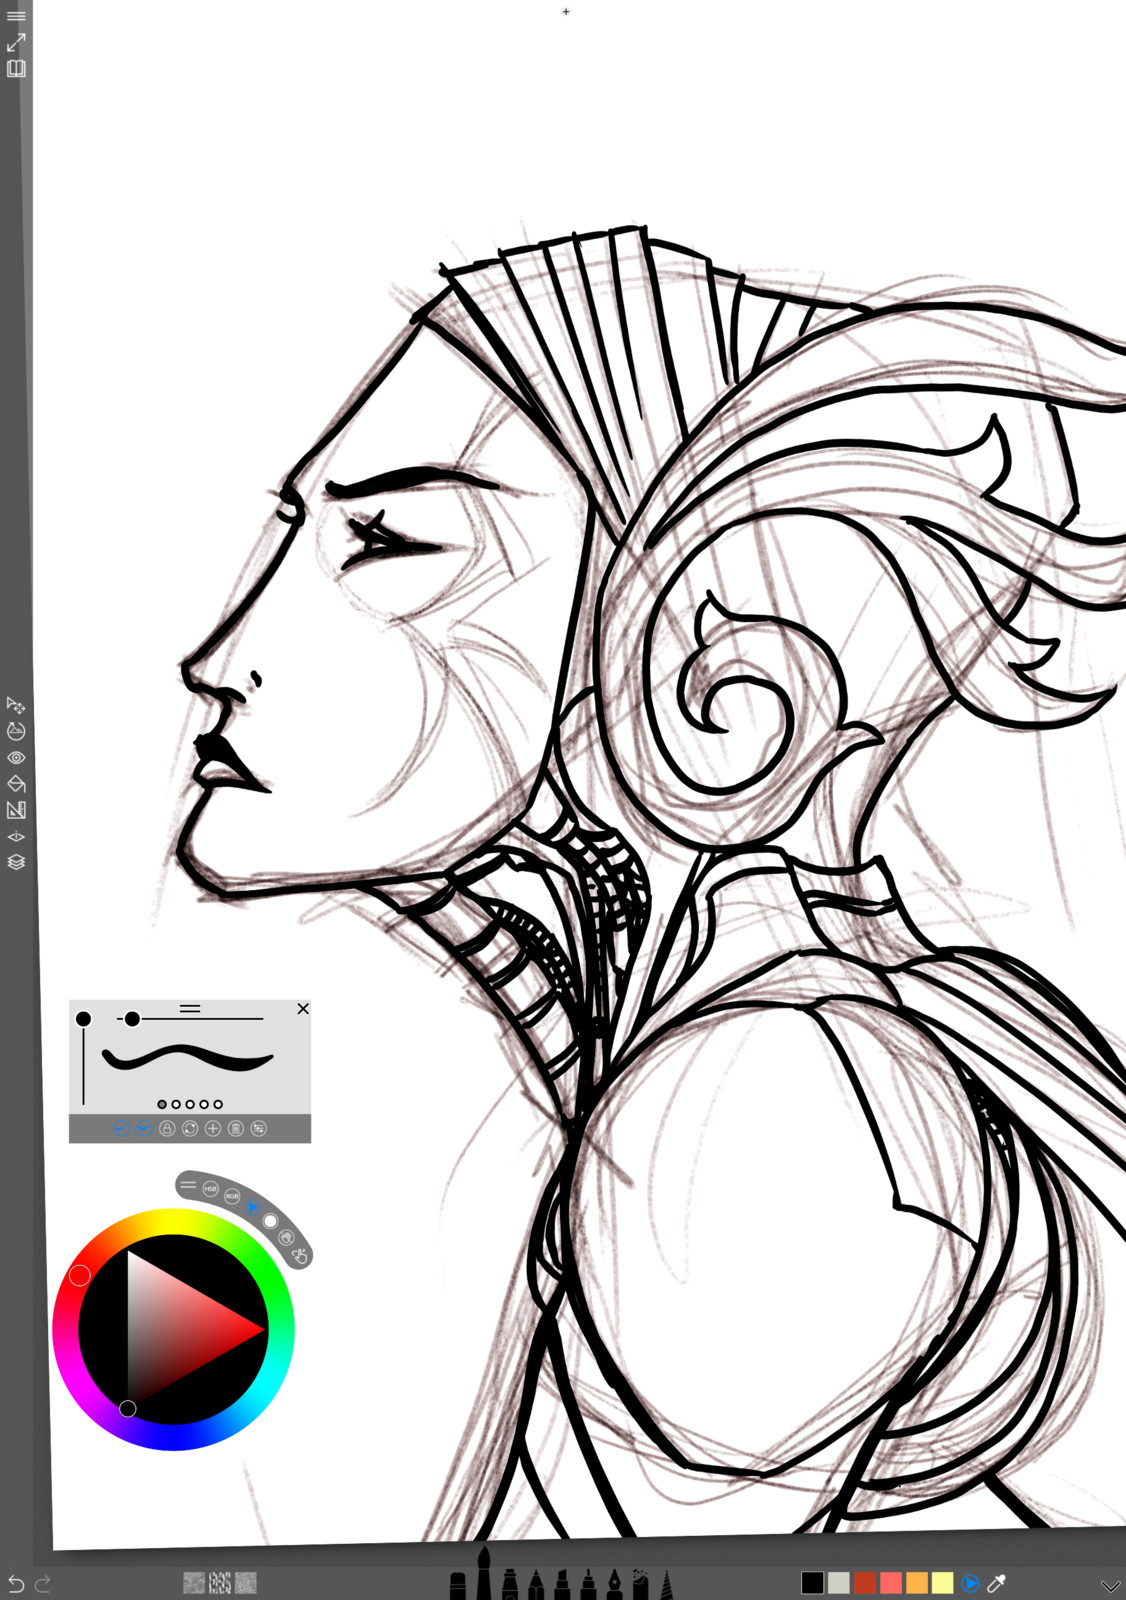Select the first texture thumbnail in bottom bar

194,1582
